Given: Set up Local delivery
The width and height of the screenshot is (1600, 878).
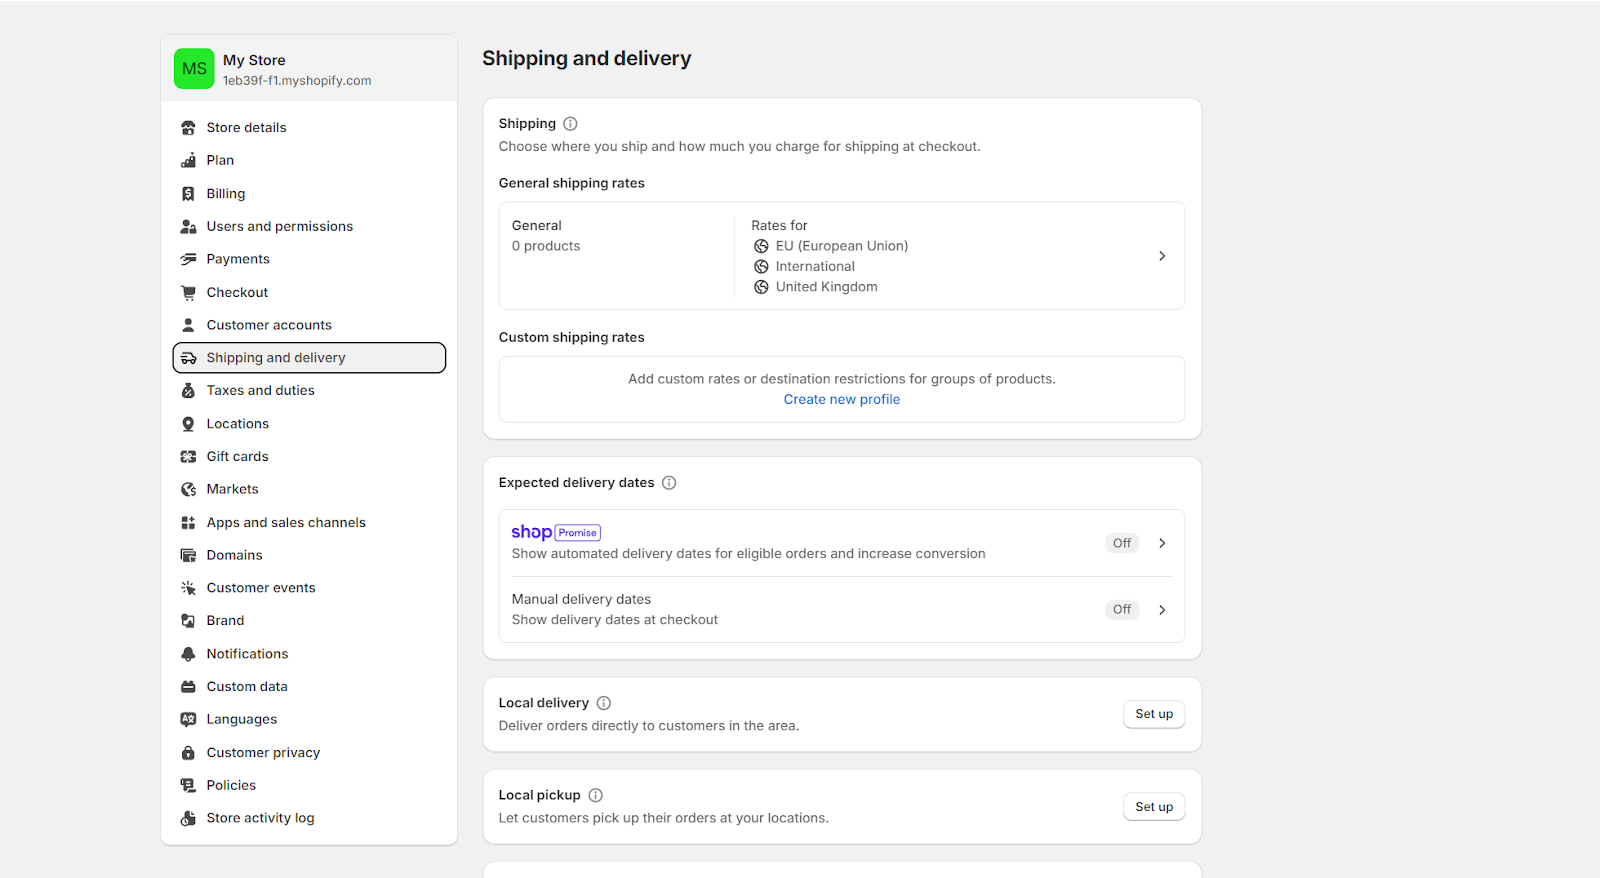Looking at the screenshot, I should click(1154, 714).
